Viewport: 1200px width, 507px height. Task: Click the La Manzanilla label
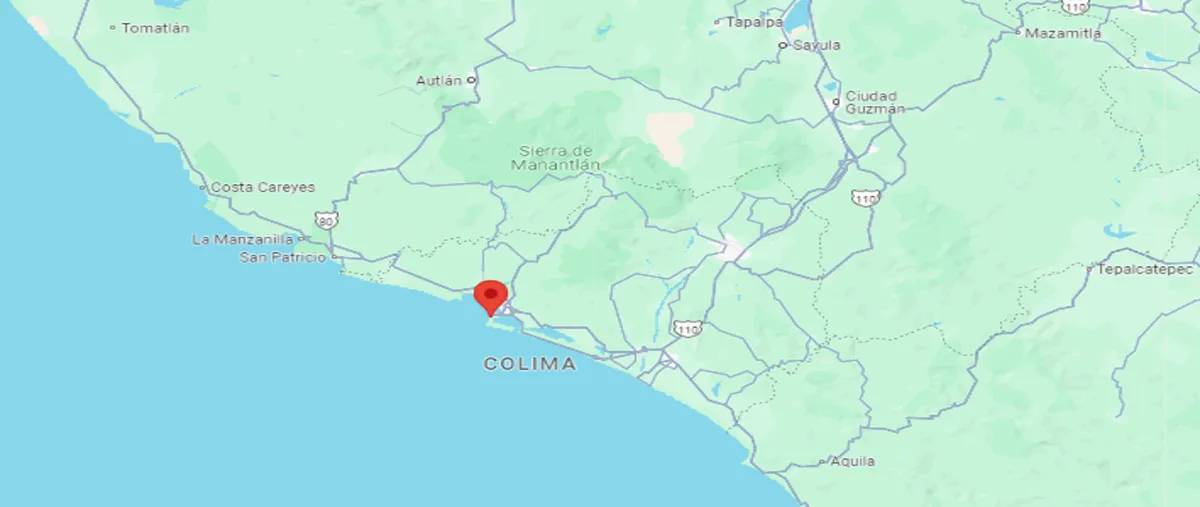click(242, 240)
